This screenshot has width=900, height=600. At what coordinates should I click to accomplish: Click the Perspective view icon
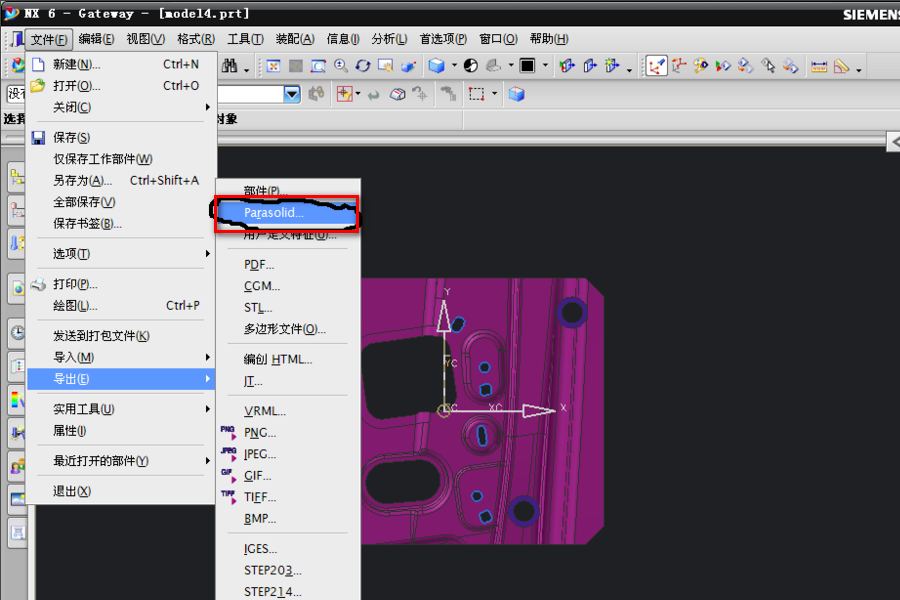[408, 66]
